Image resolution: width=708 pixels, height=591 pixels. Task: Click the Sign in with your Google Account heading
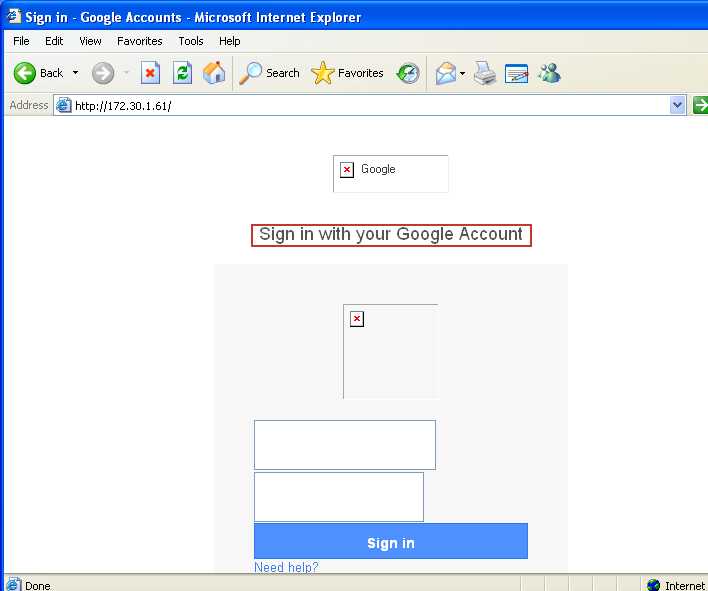point(391,235)
